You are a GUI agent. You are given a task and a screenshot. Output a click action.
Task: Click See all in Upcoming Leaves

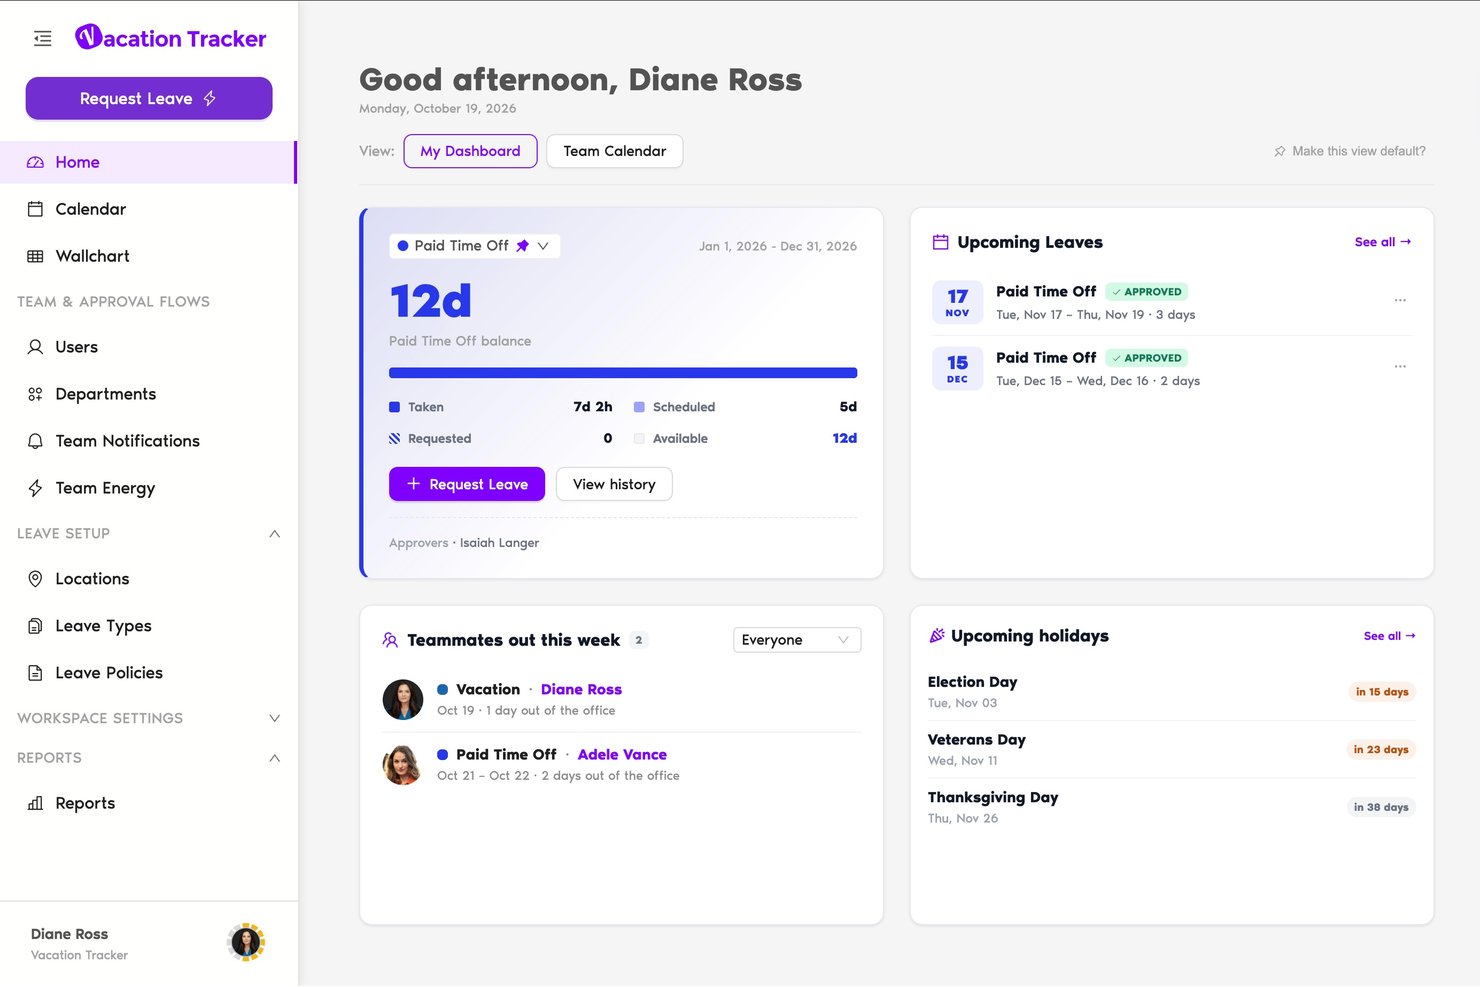click(x=1383, y=242)
